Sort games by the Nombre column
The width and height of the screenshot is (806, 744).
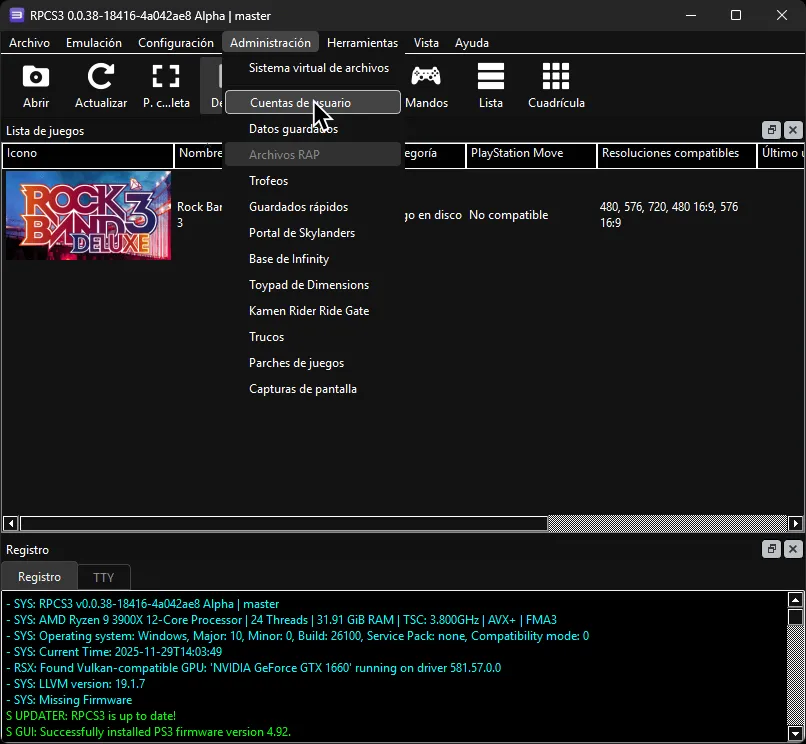pyautogui.click(x=200, y=154)
